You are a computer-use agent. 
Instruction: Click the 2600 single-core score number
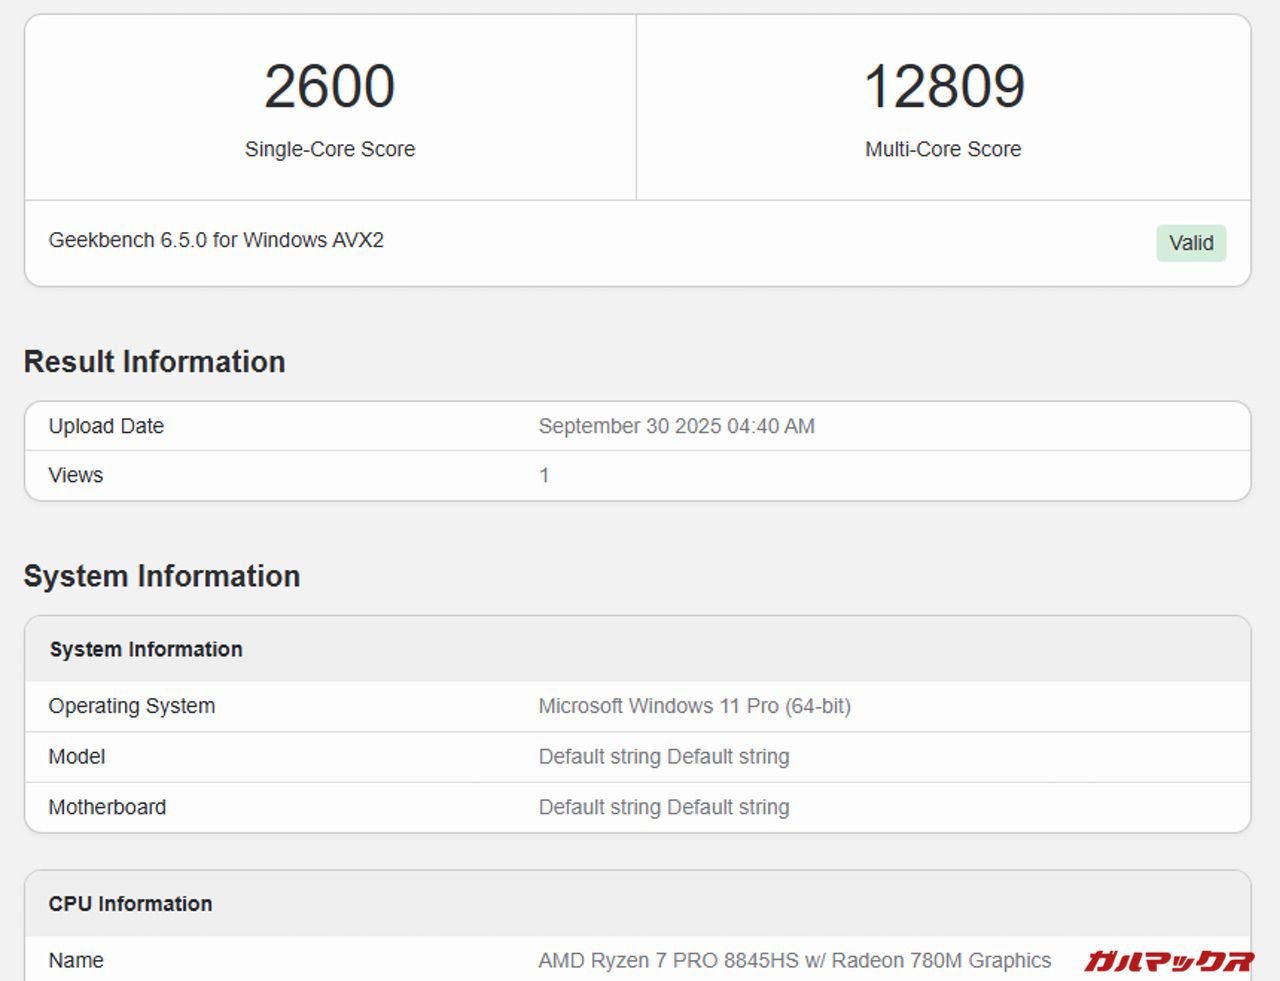329,87
